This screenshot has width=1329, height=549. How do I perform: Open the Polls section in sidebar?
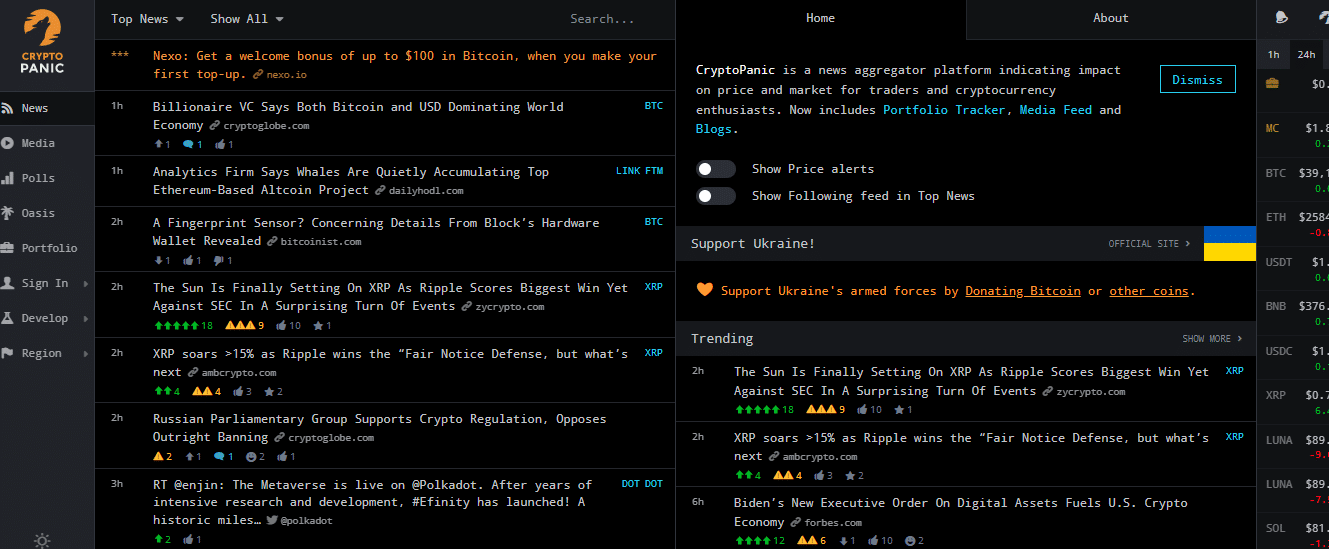coord(38,178)
